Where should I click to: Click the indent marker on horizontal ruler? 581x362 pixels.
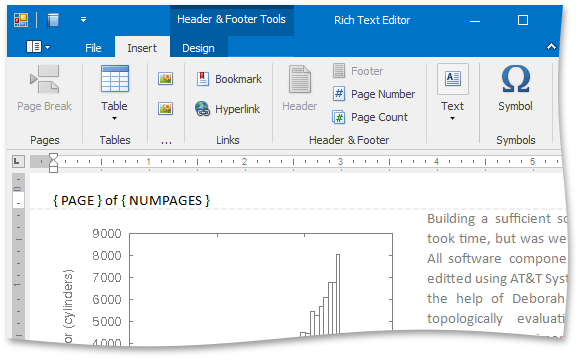click(53, 163)
